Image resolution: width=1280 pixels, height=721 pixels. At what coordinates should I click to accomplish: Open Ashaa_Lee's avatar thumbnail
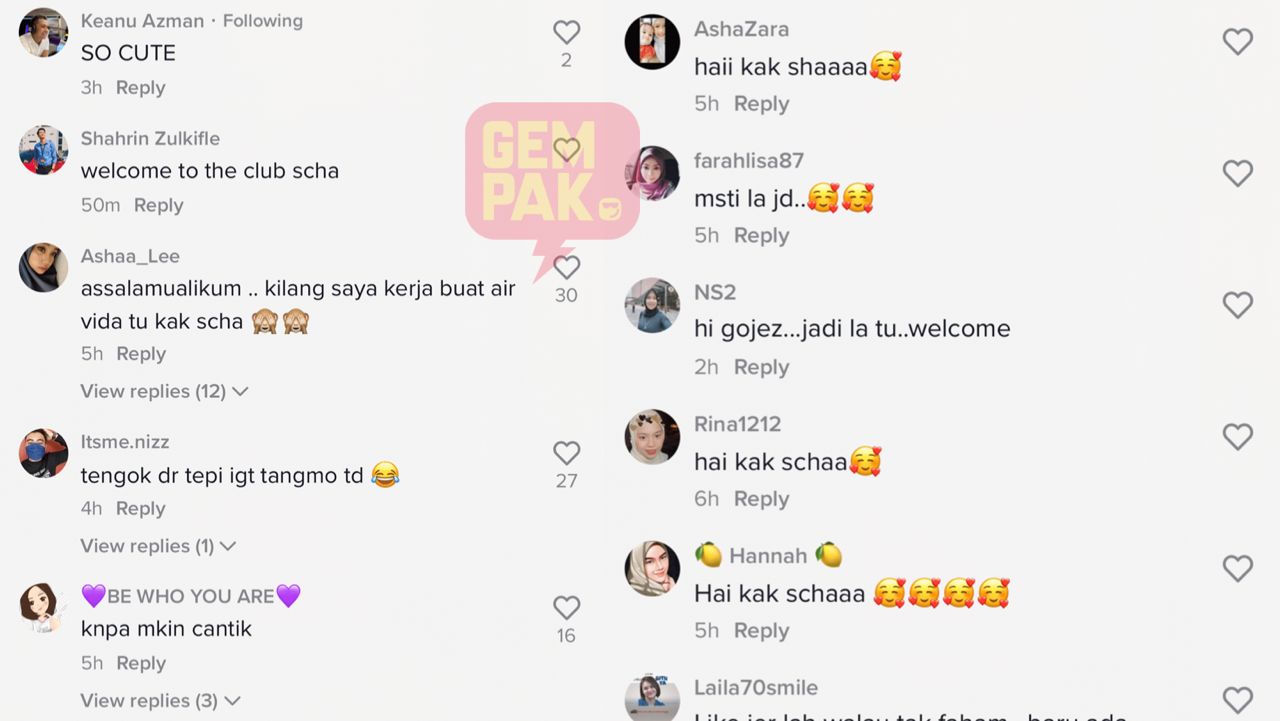pos(43,268)
